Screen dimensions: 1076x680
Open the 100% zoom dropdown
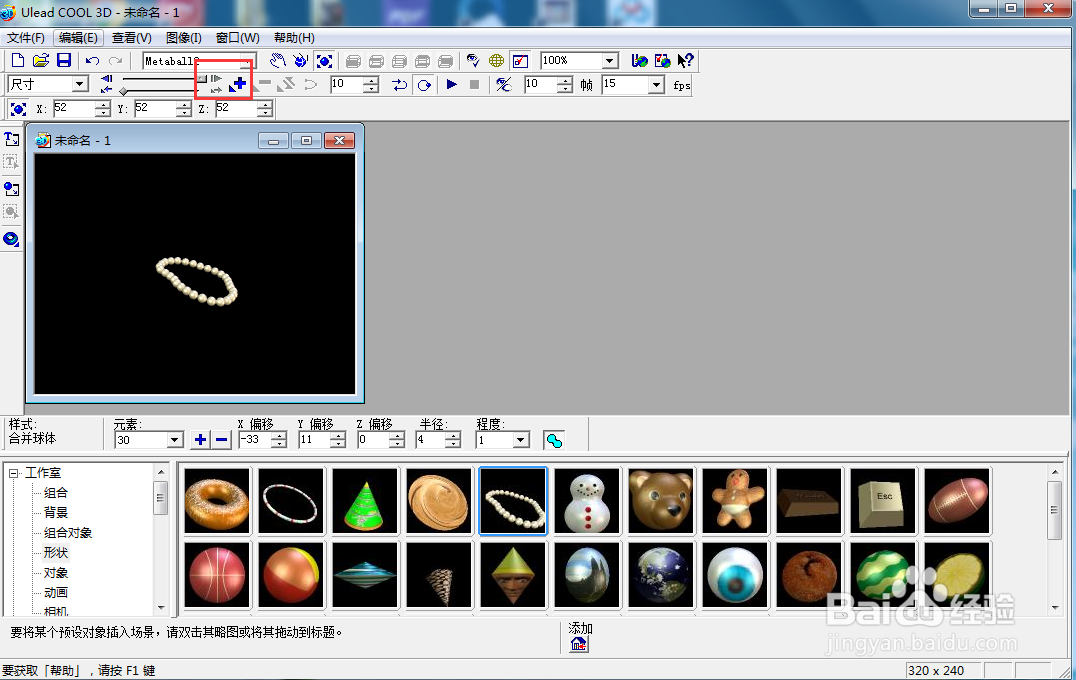pyautogui.click(x=609, y=61)
